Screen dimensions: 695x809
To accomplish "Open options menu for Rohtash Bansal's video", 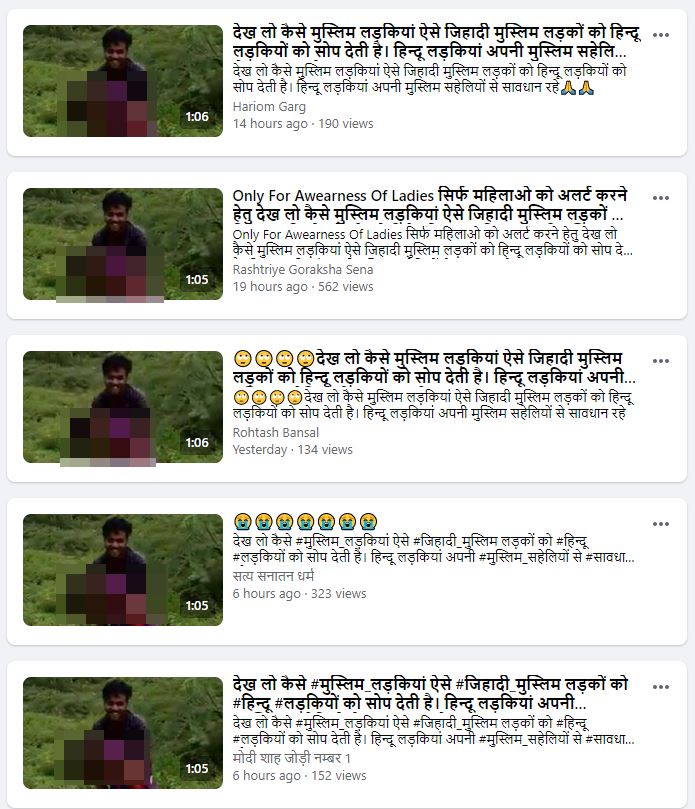I will (x=660, y=361).
